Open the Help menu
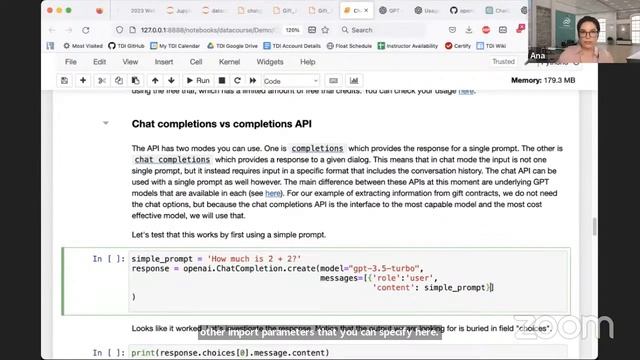This screenshot has height=360, width=640. point(308,62)
